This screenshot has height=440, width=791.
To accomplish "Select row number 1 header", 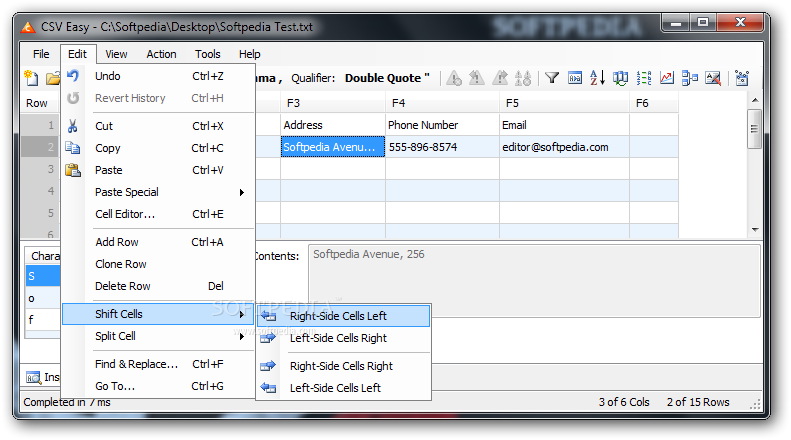I will 40,125.
